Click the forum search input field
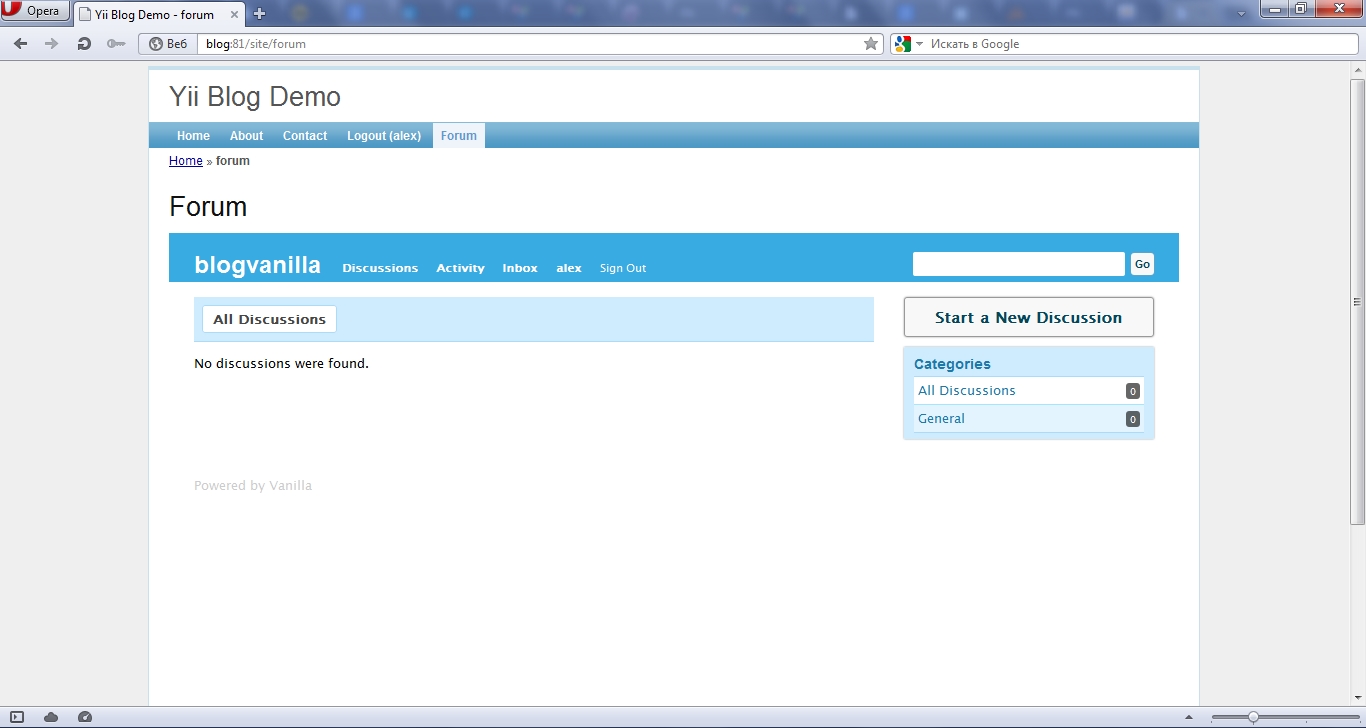 click(1019, 264)
